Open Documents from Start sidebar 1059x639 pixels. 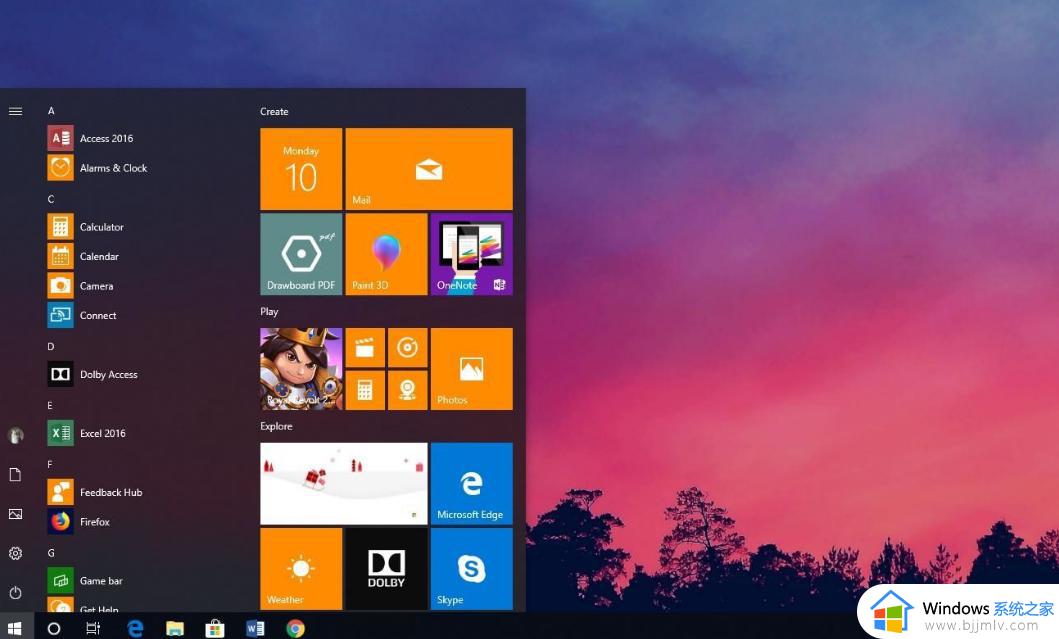tap(16, 474)
